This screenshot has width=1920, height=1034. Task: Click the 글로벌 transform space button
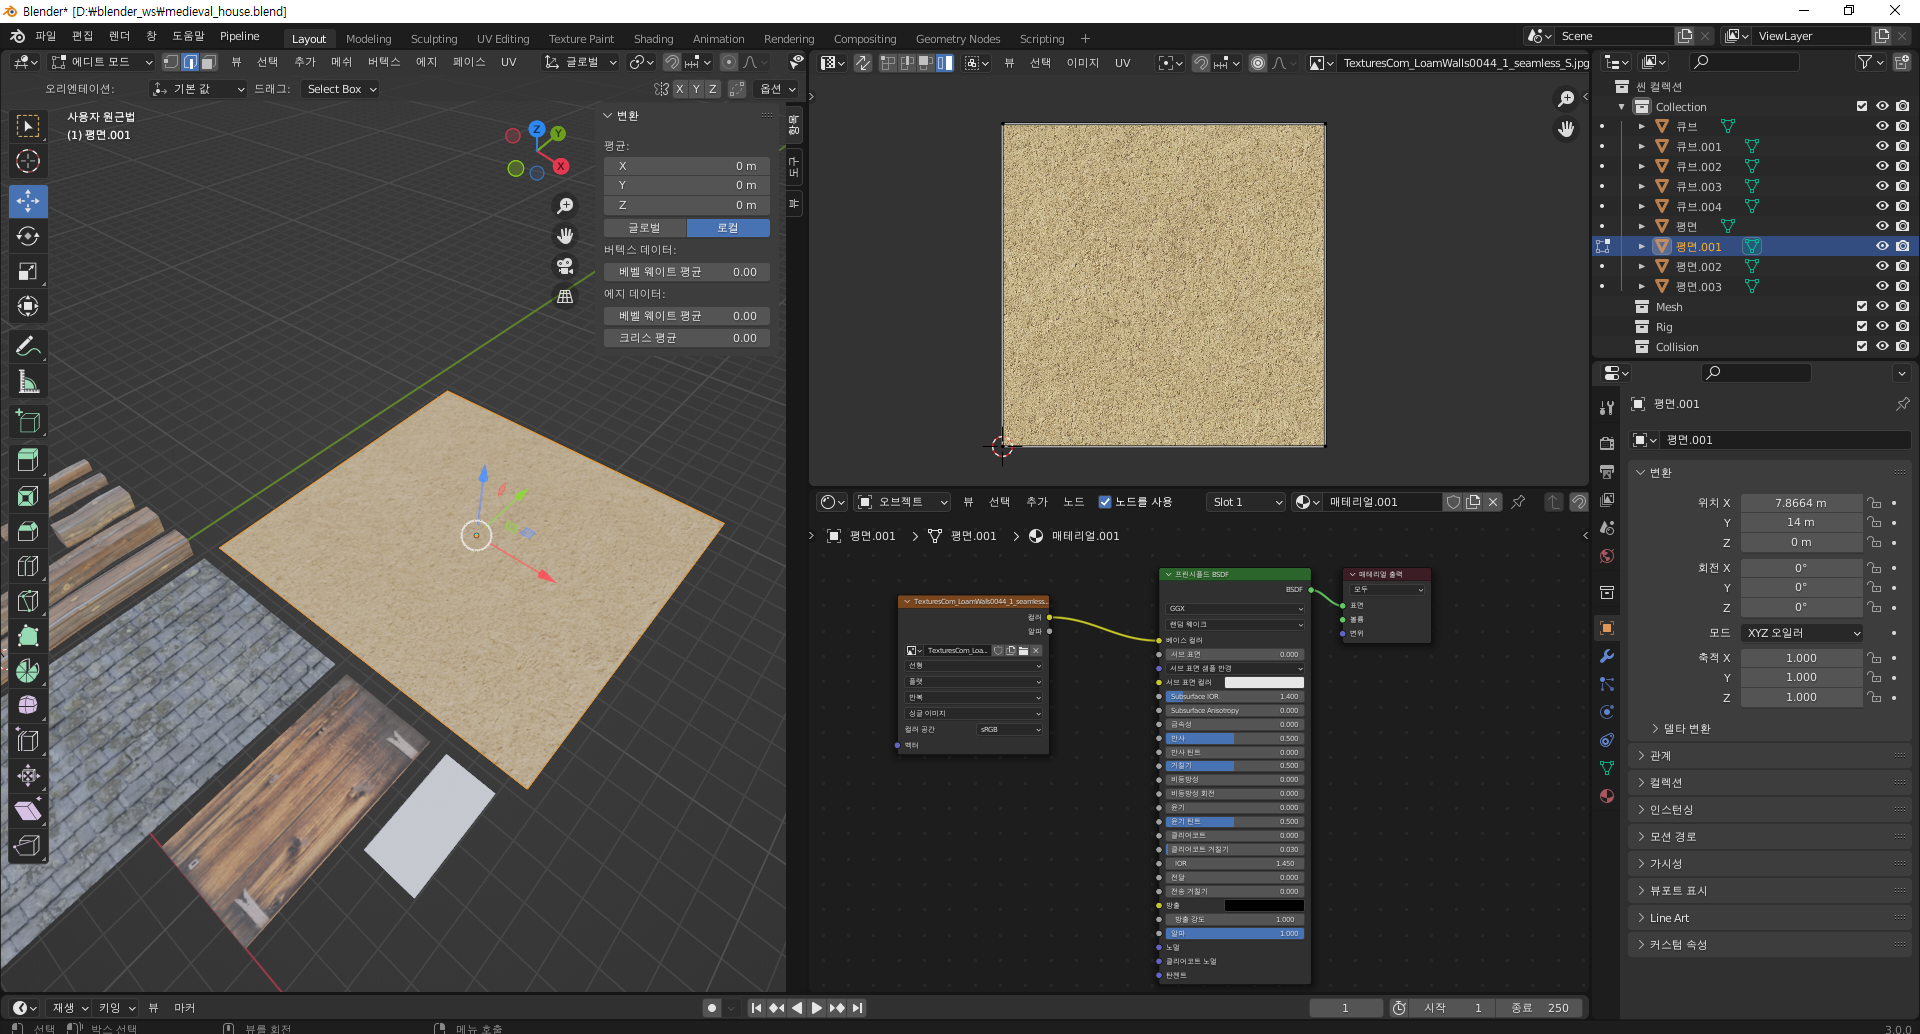644,228
